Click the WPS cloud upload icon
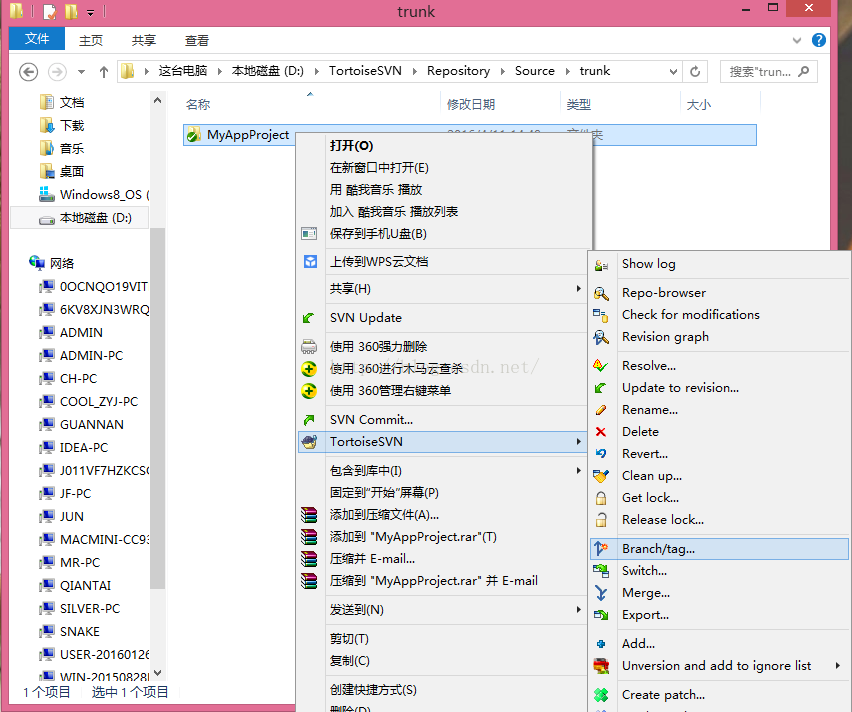 [310, 261]
